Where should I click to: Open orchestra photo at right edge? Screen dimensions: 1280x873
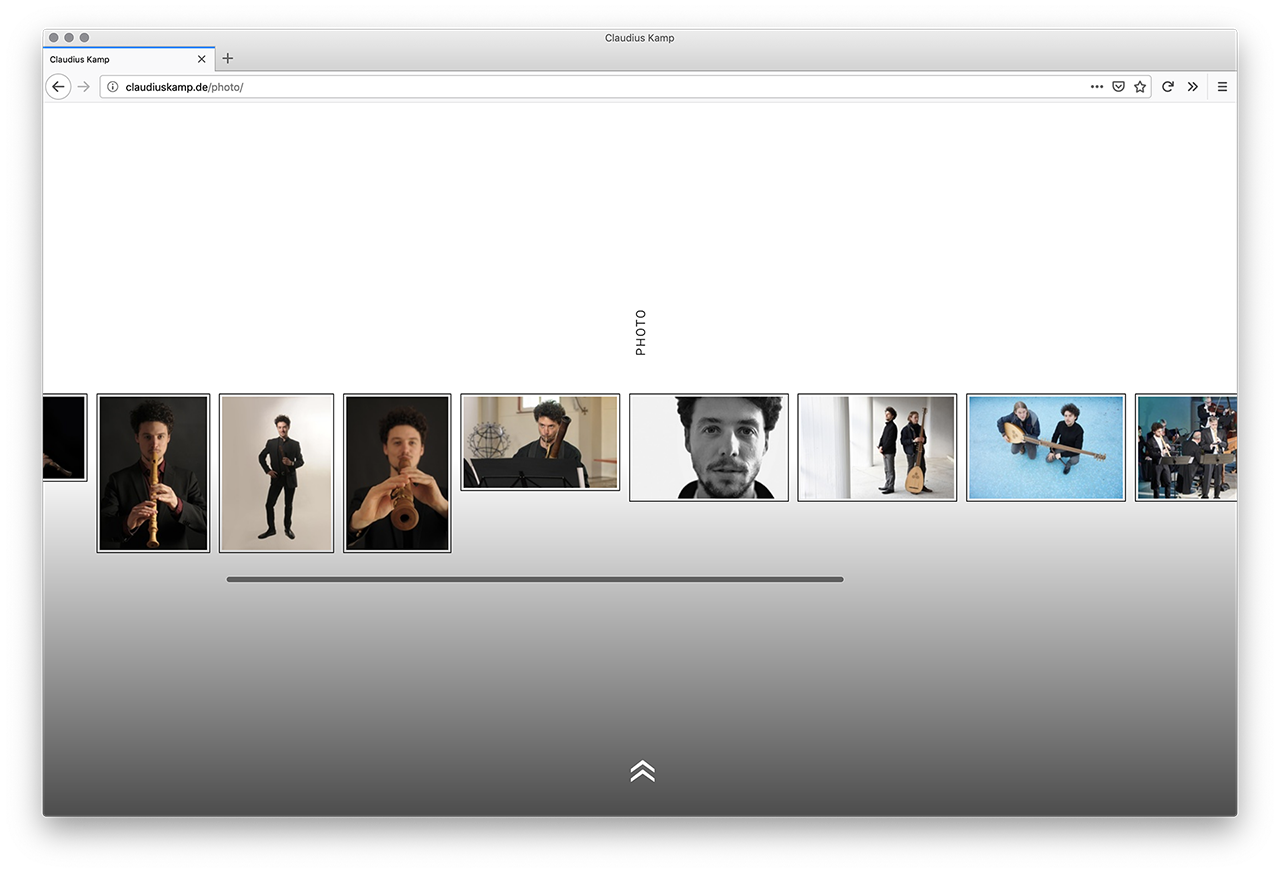coord(1186,447)
